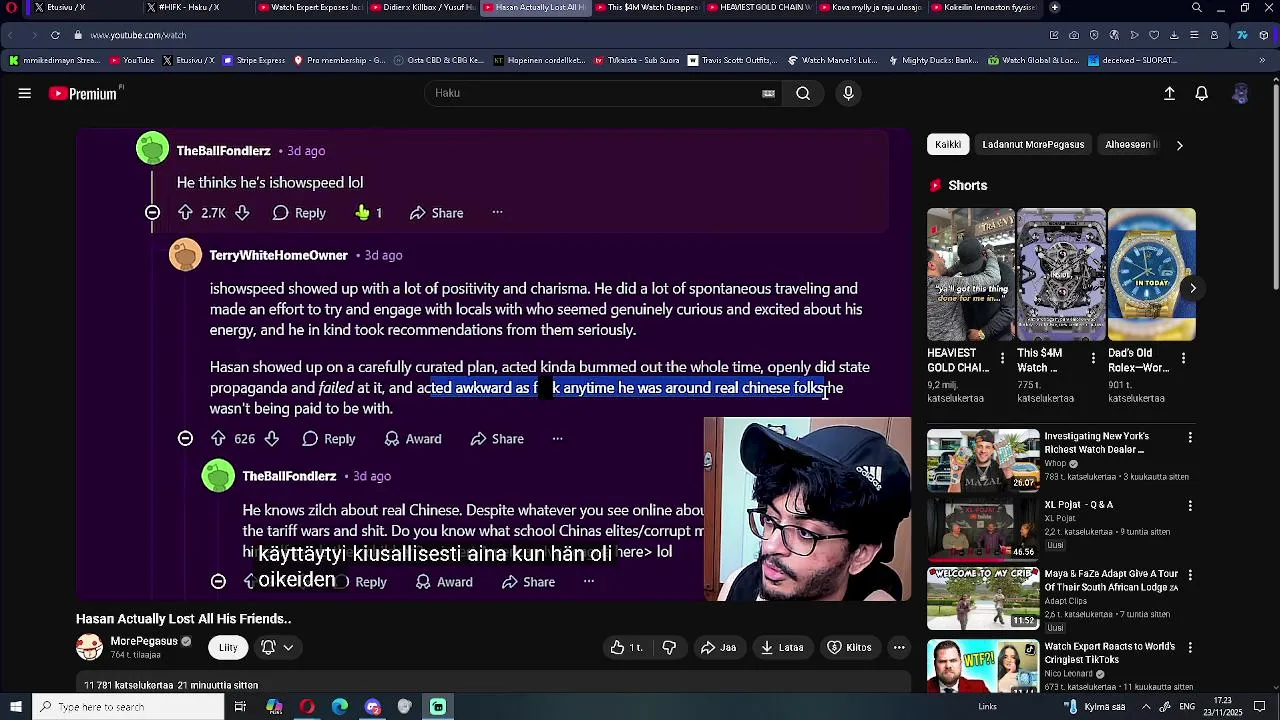
Task: Open Dad's Old Rolex short thumbnail
Action: [x=1151, y=274]
